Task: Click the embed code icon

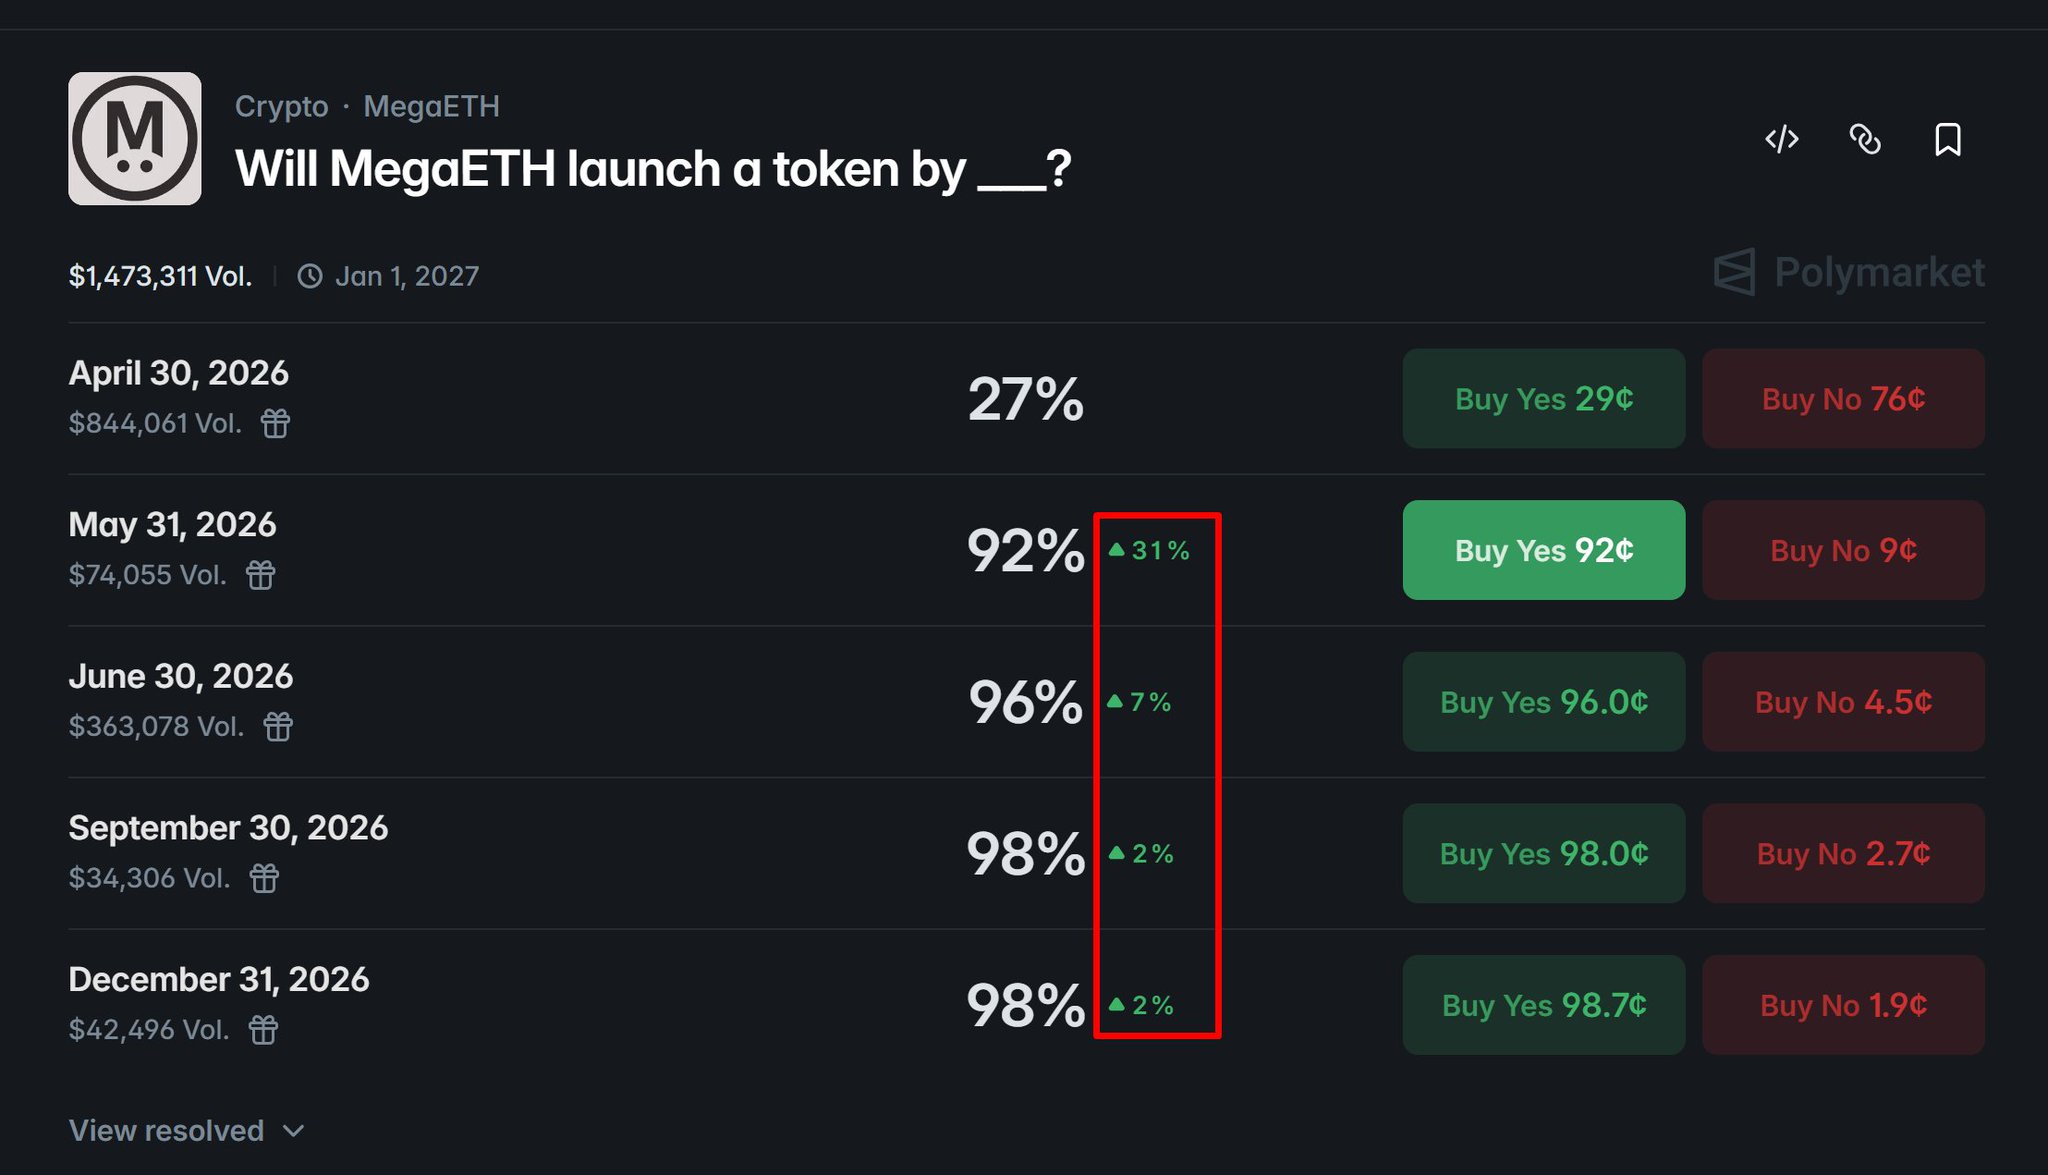Action: point(1781,139)
